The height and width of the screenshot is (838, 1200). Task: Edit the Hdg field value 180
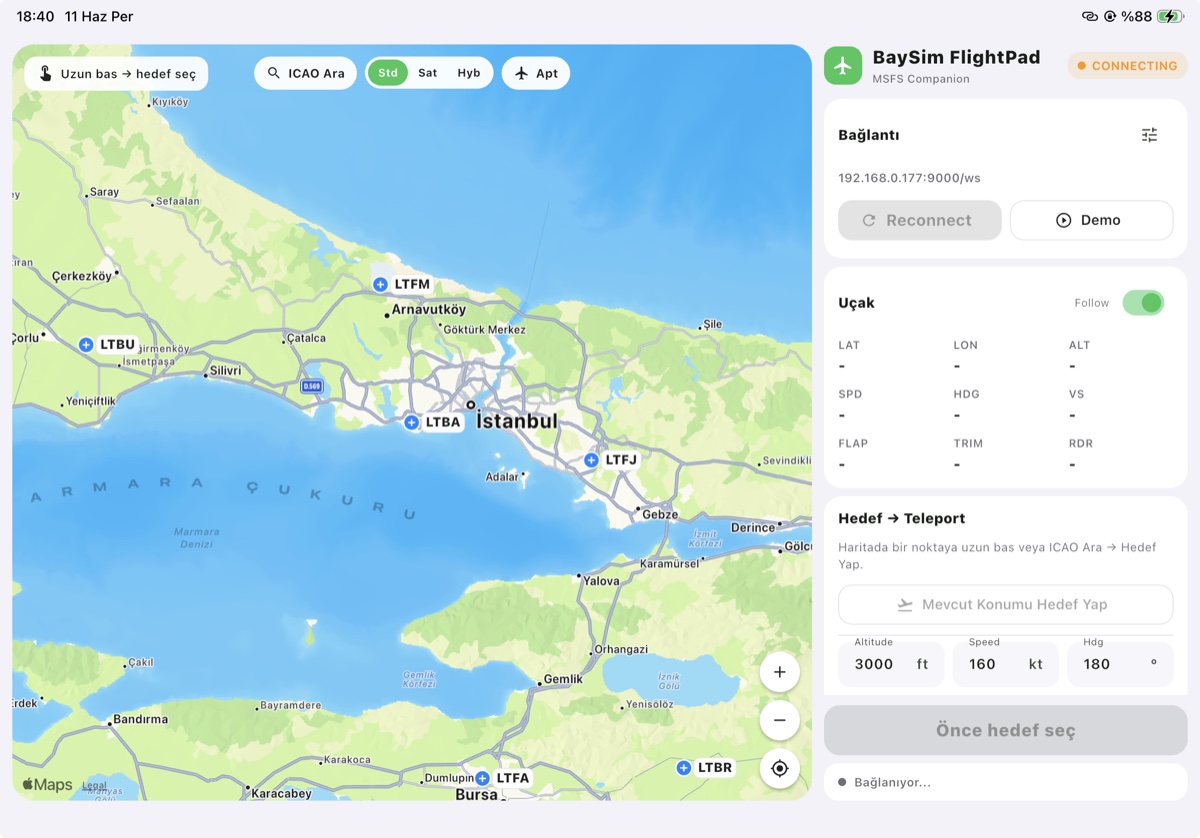[x=1120, y=664]
